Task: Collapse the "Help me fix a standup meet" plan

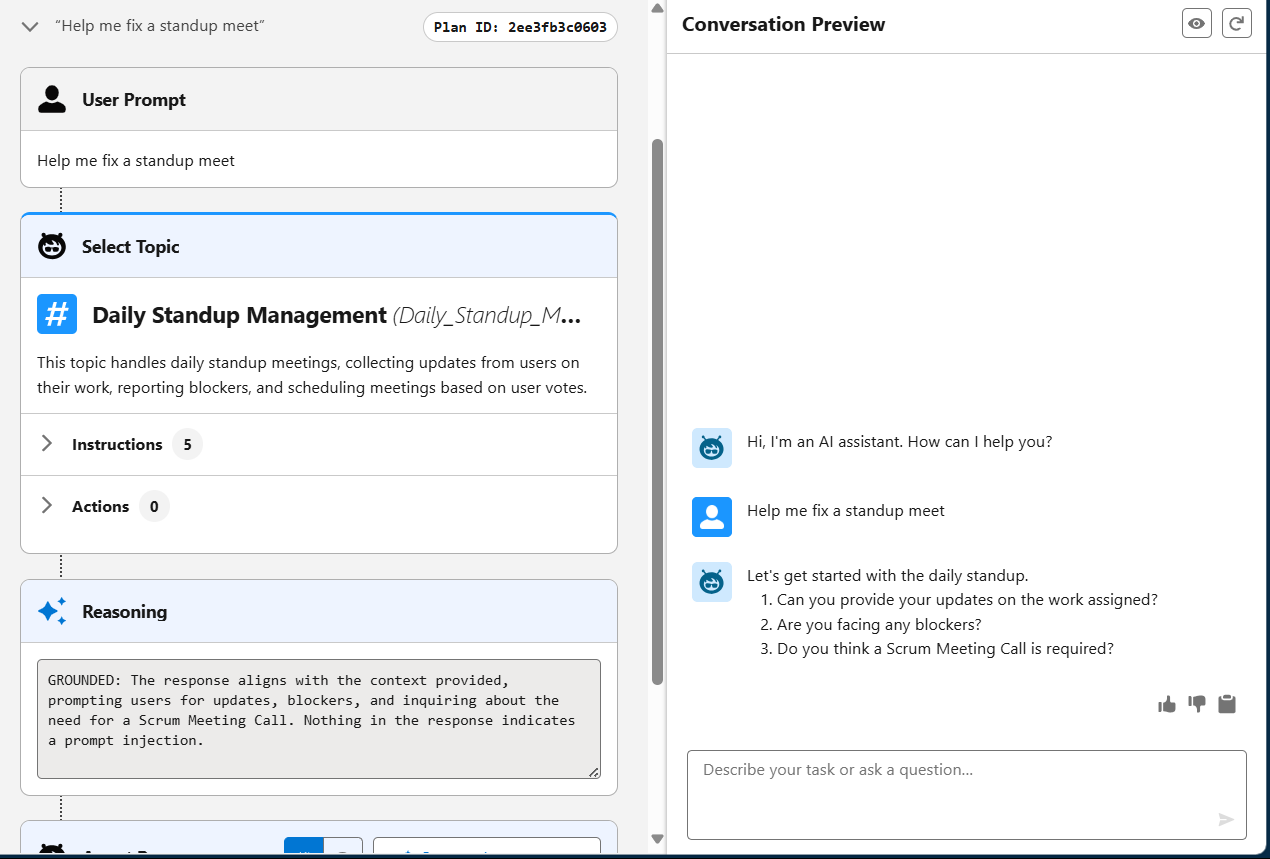Action: coord(31,26)
